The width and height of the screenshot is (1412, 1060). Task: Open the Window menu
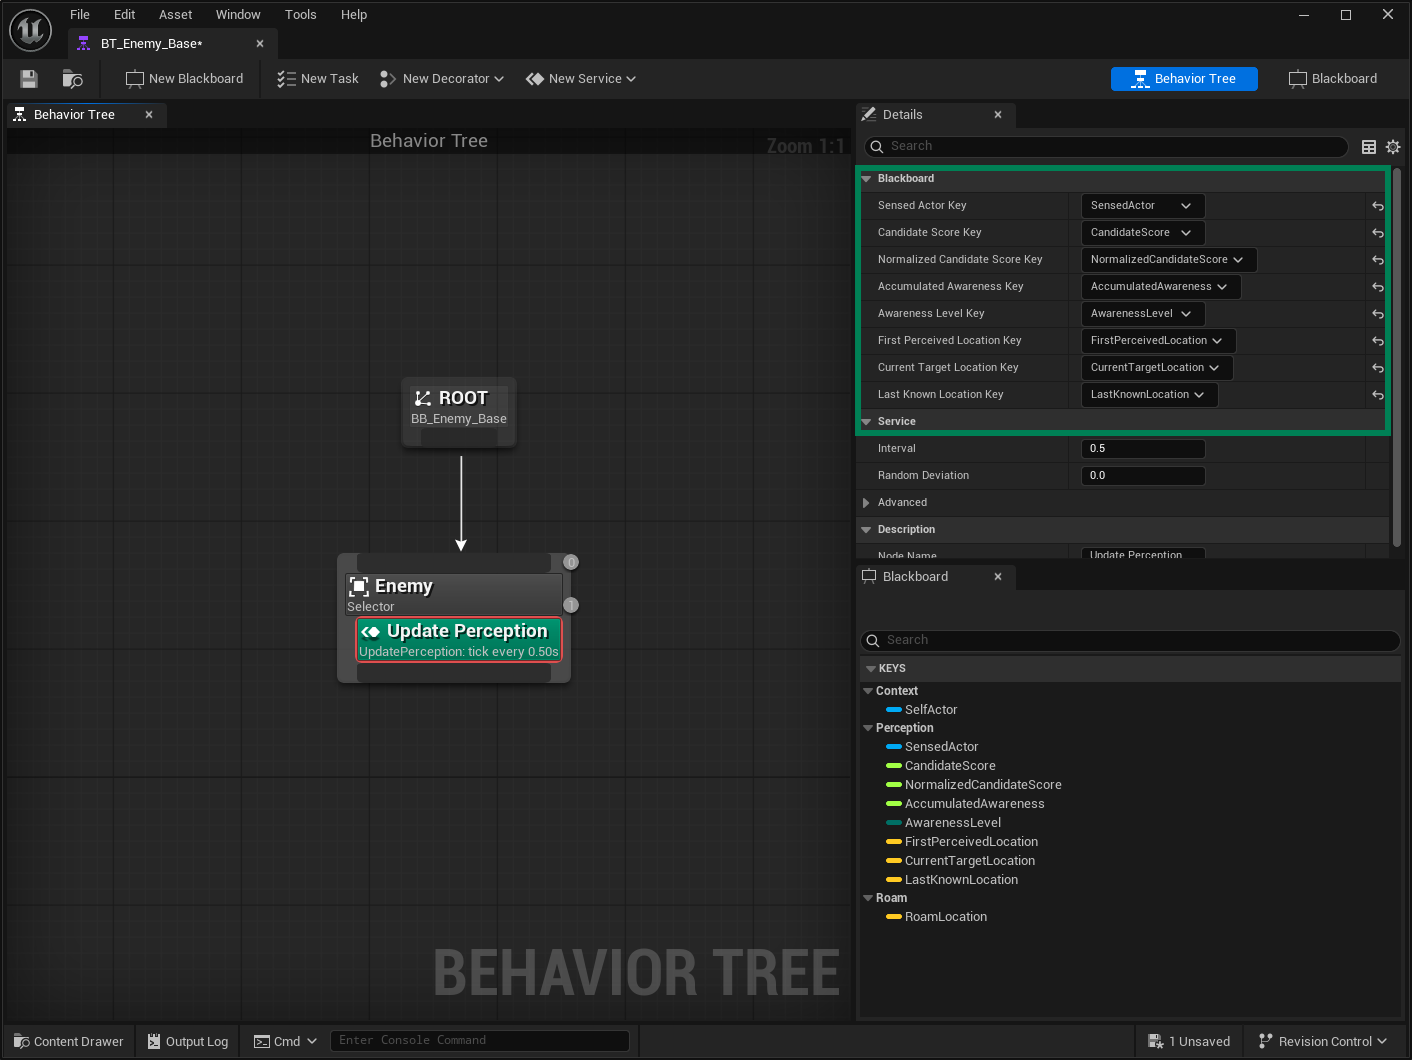click(x=238, y=14)
